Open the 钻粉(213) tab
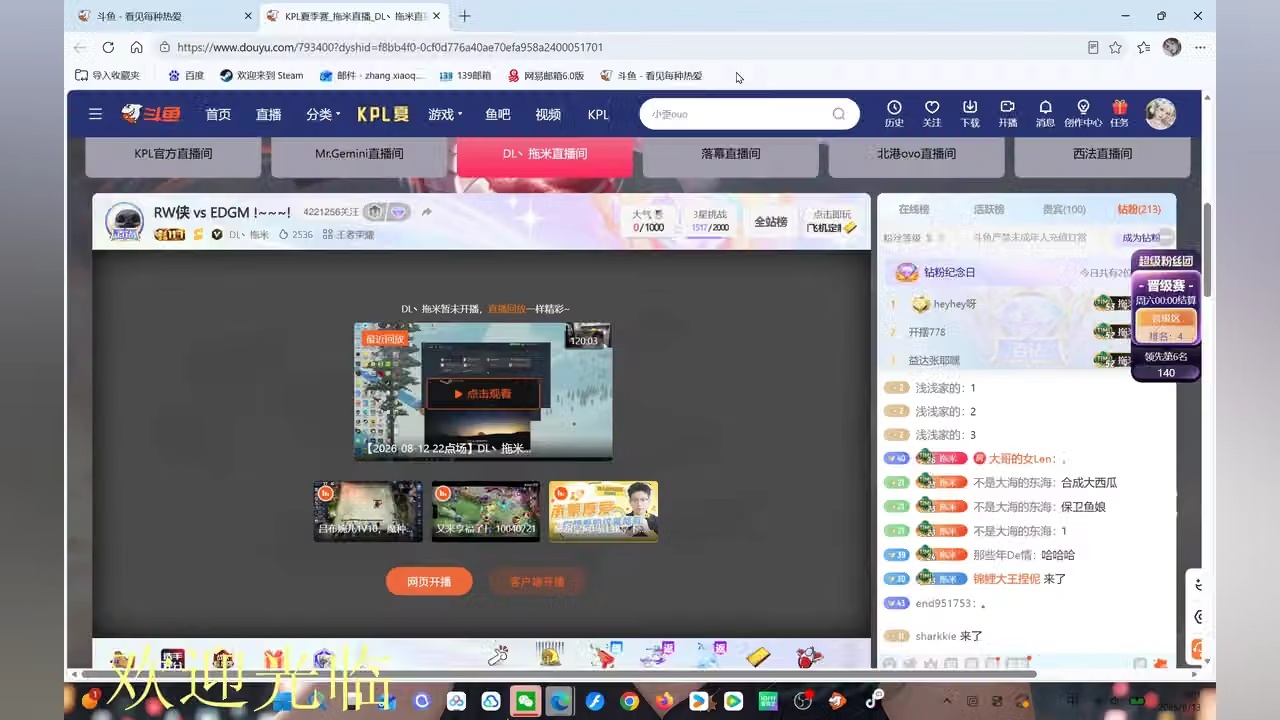The image size is (1280, 720). [1139, 209]
